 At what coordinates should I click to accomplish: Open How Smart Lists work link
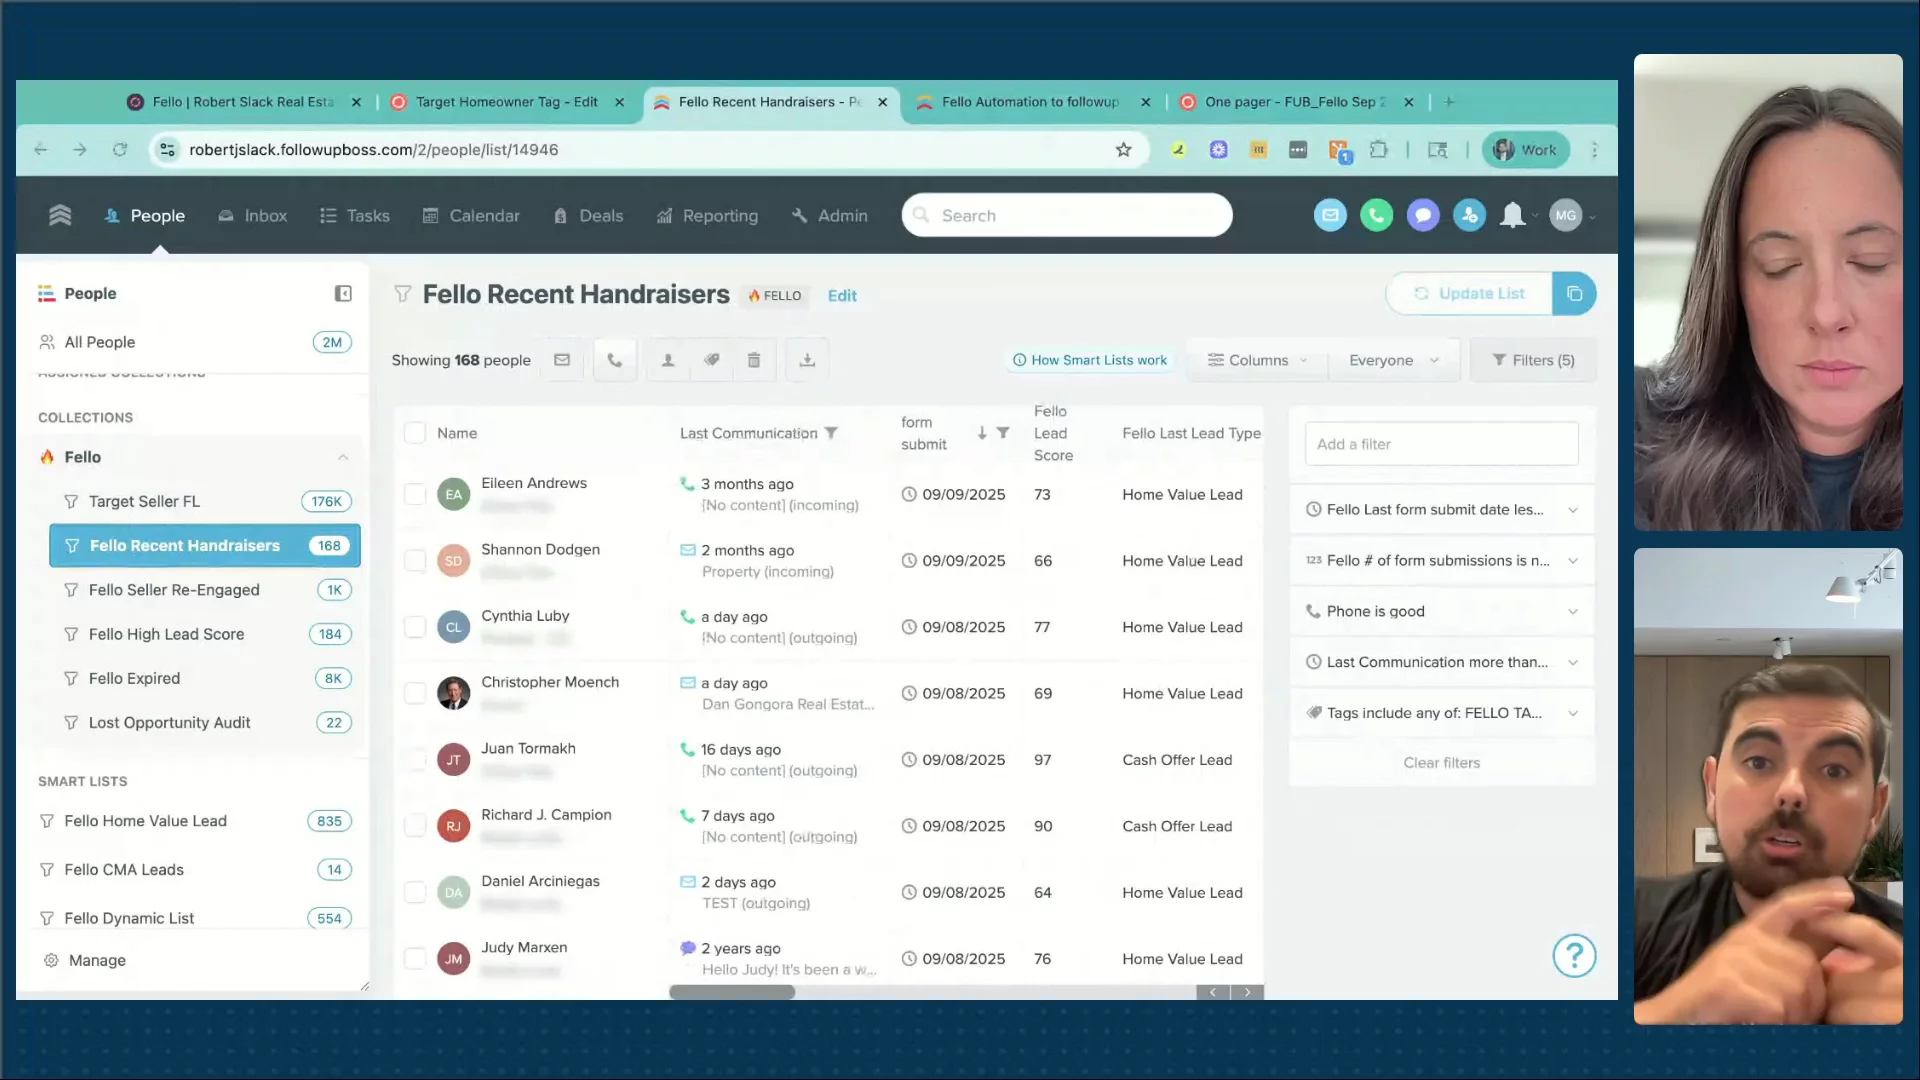click(1090, 360)
